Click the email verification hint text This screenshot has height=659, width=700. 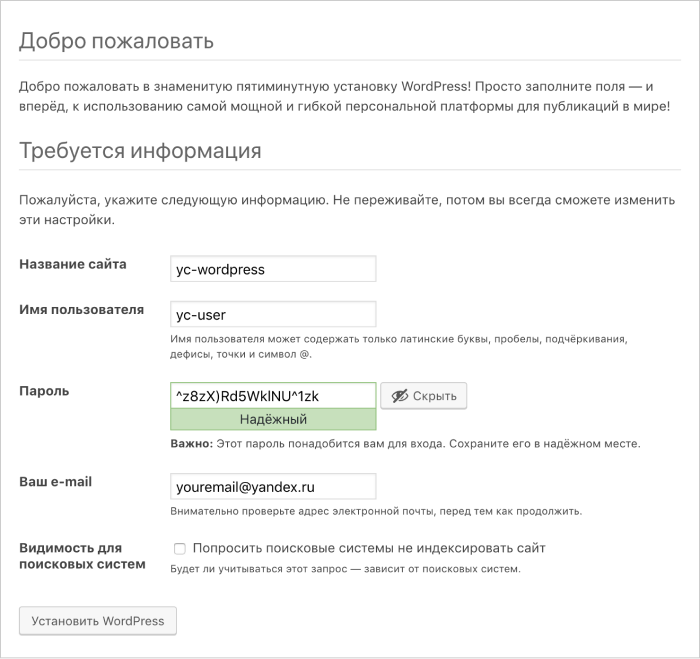376,511
